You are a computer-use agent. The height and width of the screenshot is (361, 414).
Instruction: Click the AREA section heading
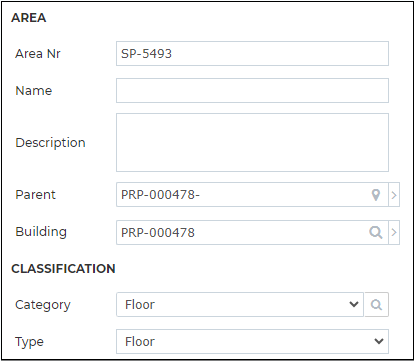29,18
